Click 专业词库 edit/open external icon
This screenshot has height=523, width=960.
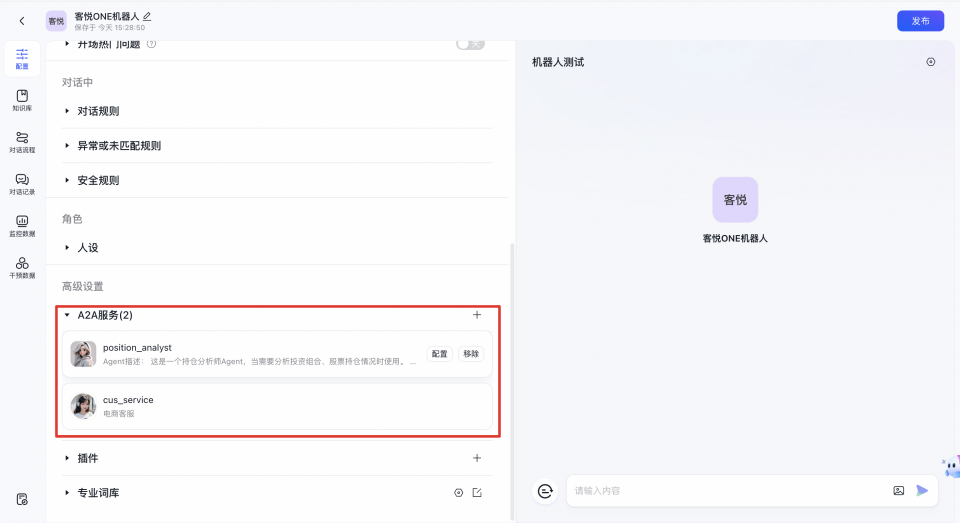(477, 492)
